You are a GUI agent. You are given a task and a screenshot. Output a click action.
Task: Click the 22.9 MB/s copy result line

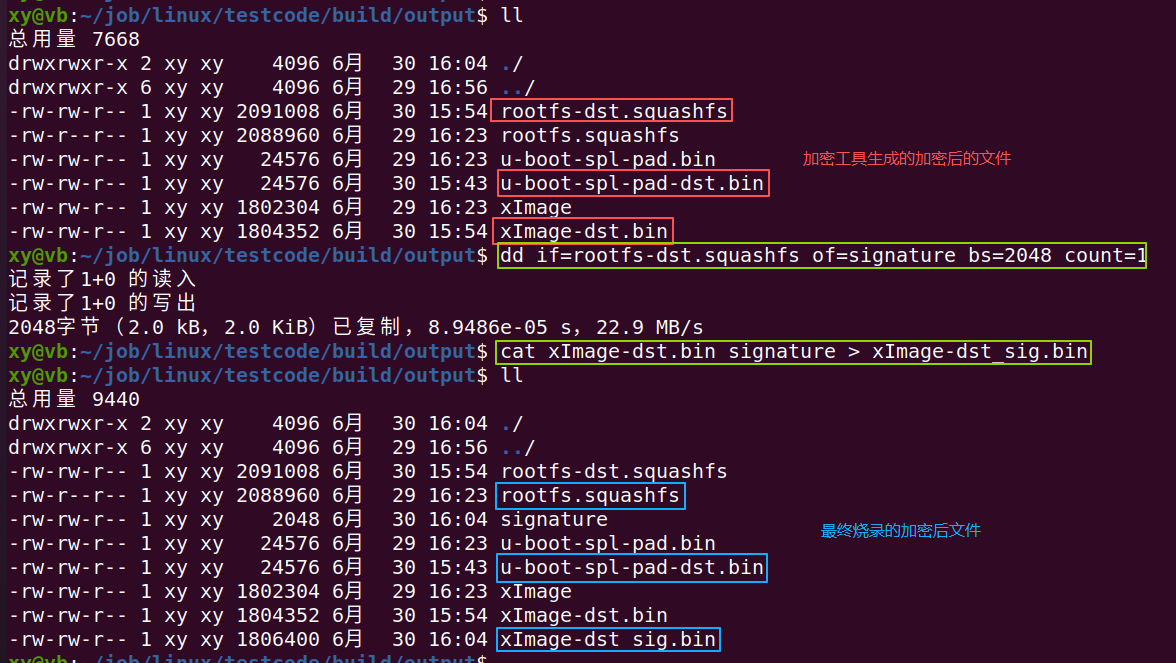[356, 327]
